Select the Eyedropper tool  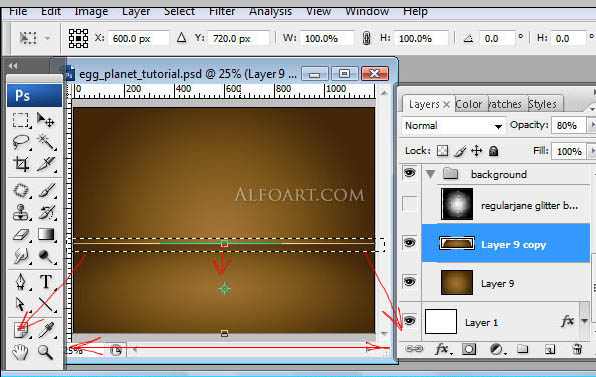[x=46, y=330]
